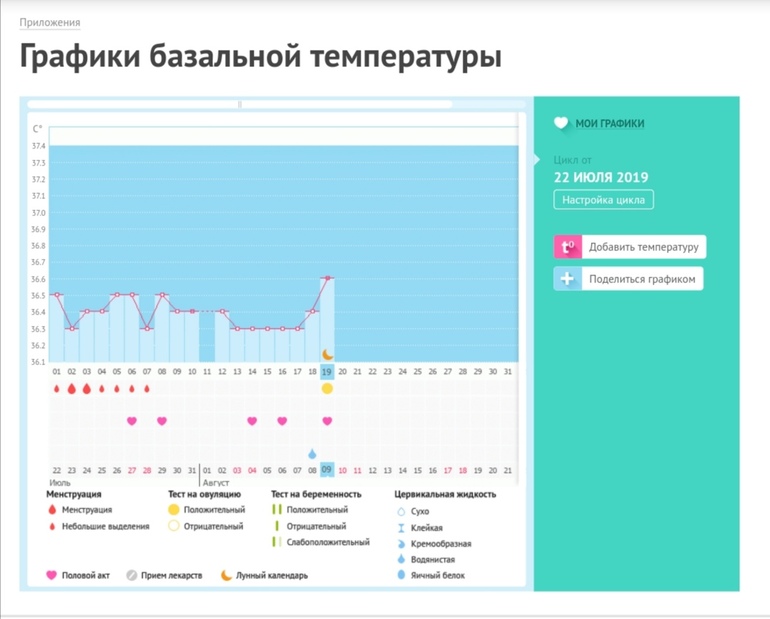
Task: Click the blue cervical fluid drop on cycle day 18
Action: tap(312, 454)
